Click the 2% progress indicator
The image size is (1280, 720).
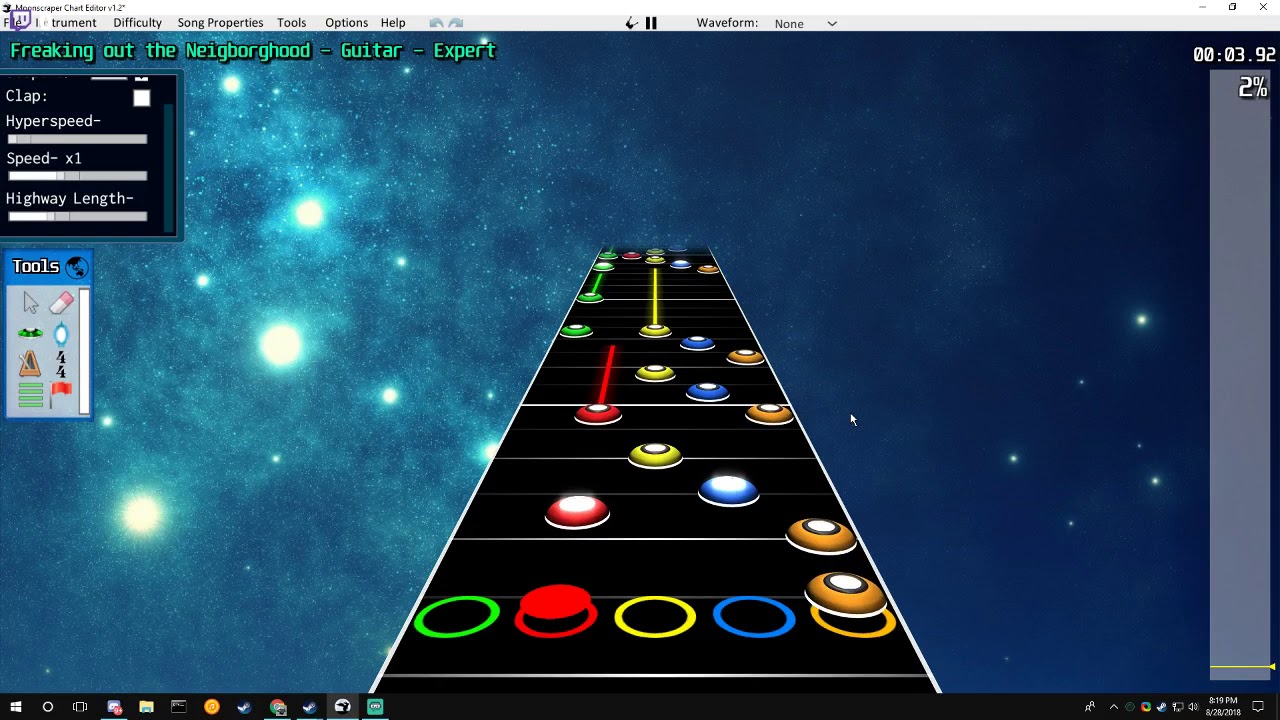click(1253, 88)
